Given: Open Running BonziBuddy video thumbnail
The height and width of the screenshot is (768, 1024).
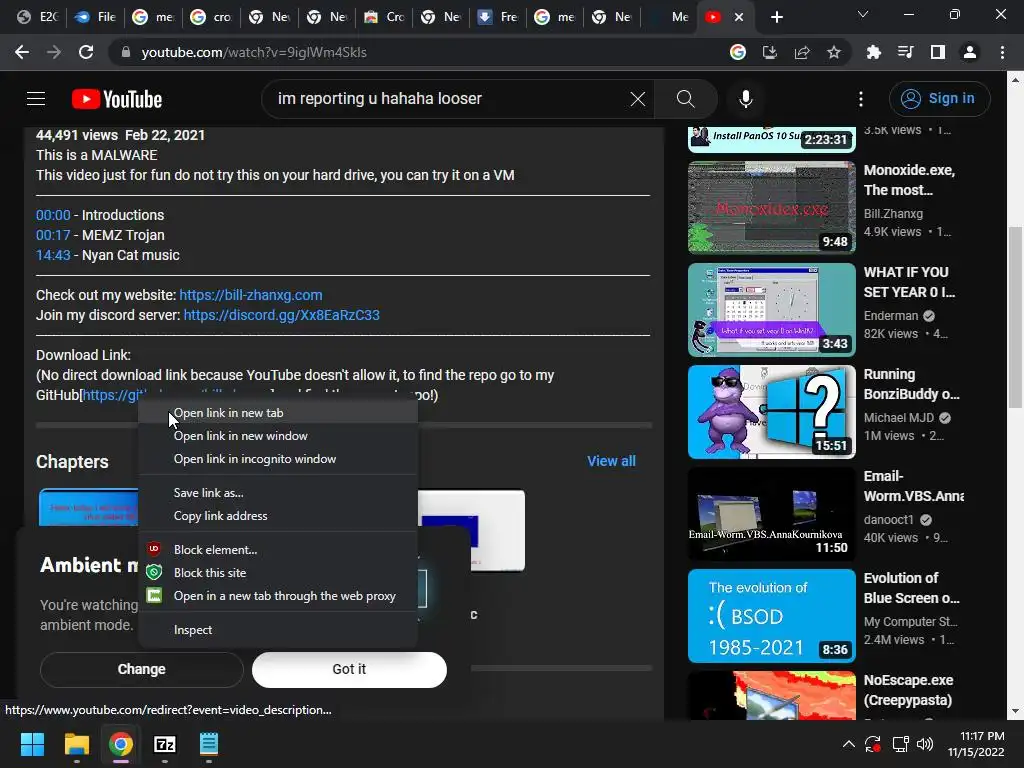Looking at the screenshot, I should pos(772,411).
